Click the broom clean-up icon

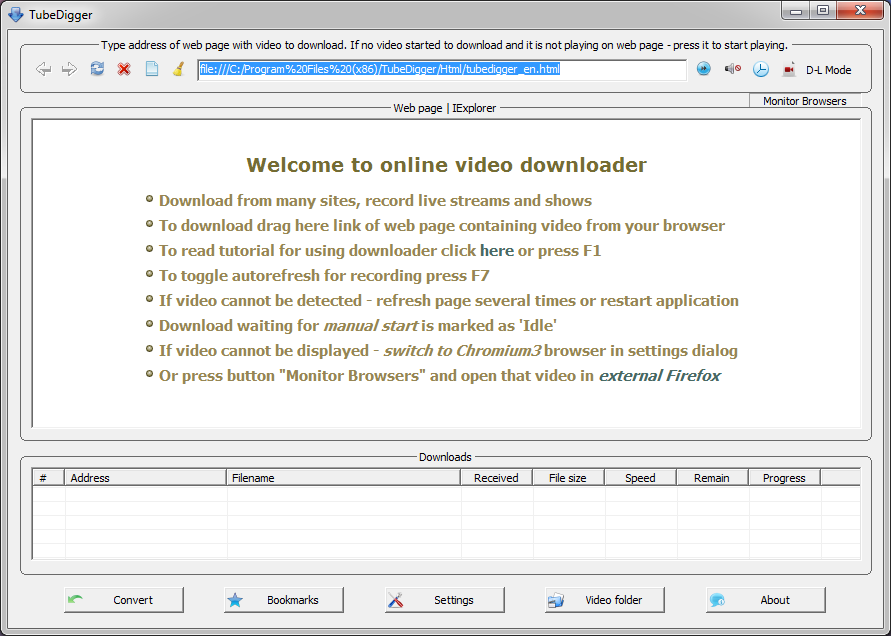pyautogui.click(x=178, y=69)
